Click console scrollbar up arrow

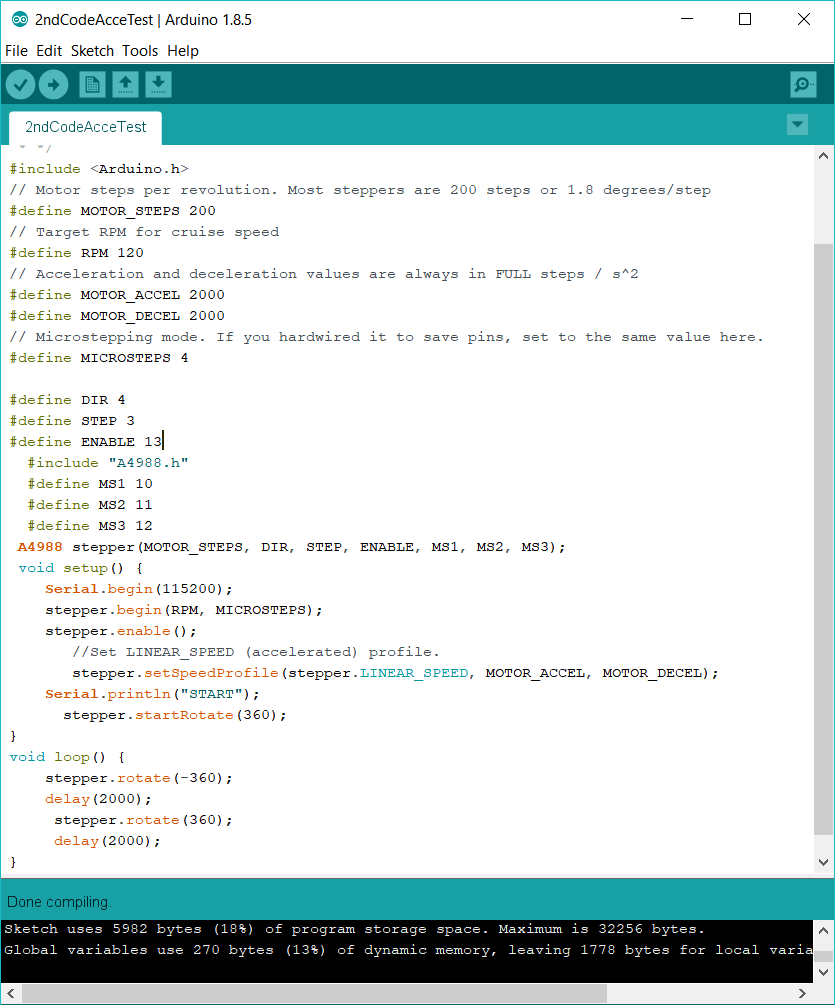pyautogui.click(x=824, y=931)
